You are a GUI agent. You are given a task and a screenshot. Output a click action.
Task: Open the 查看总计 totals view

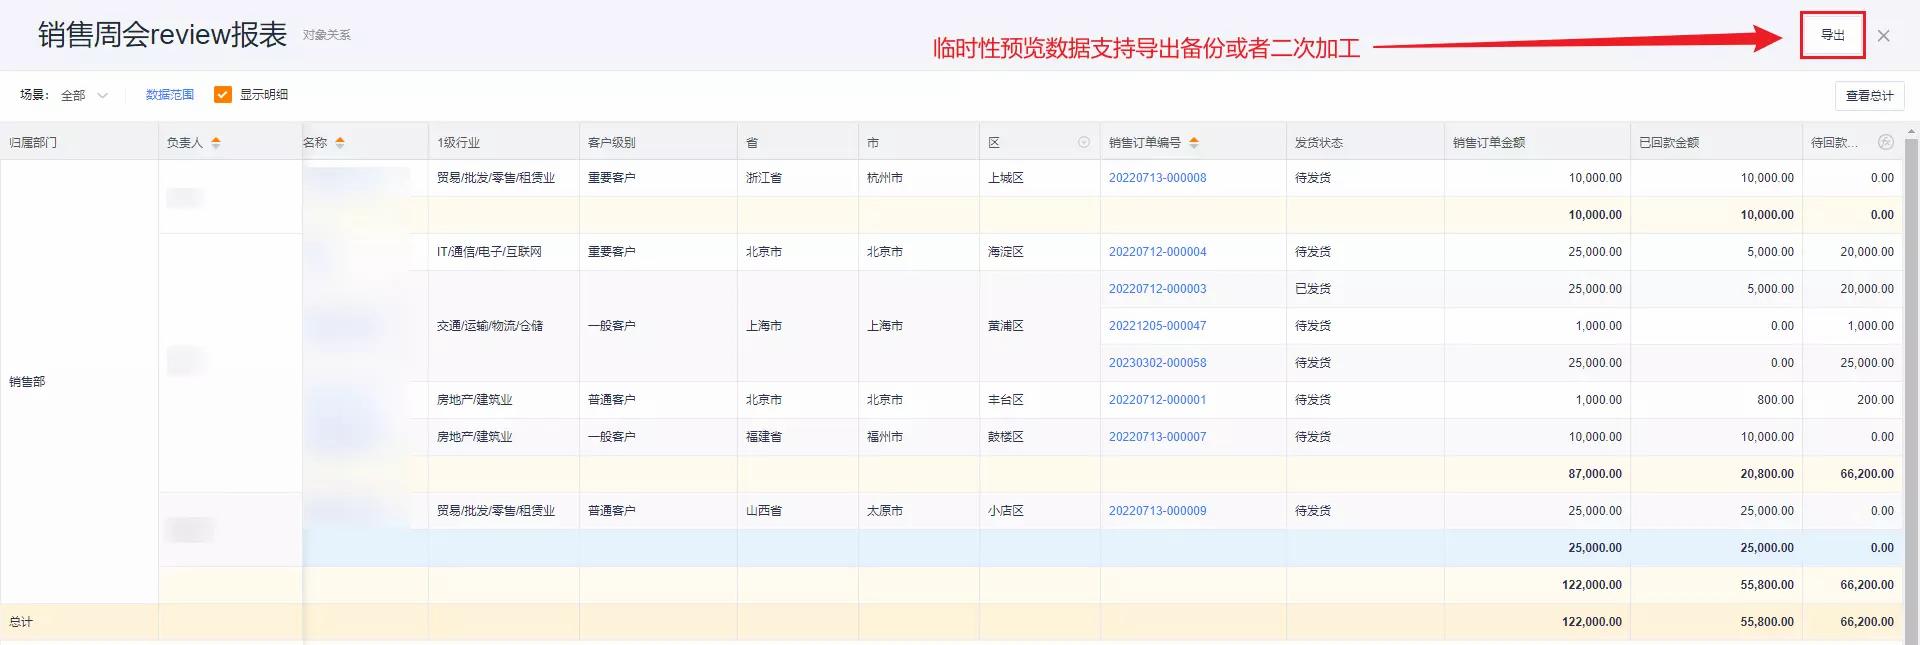point(1869,96)
